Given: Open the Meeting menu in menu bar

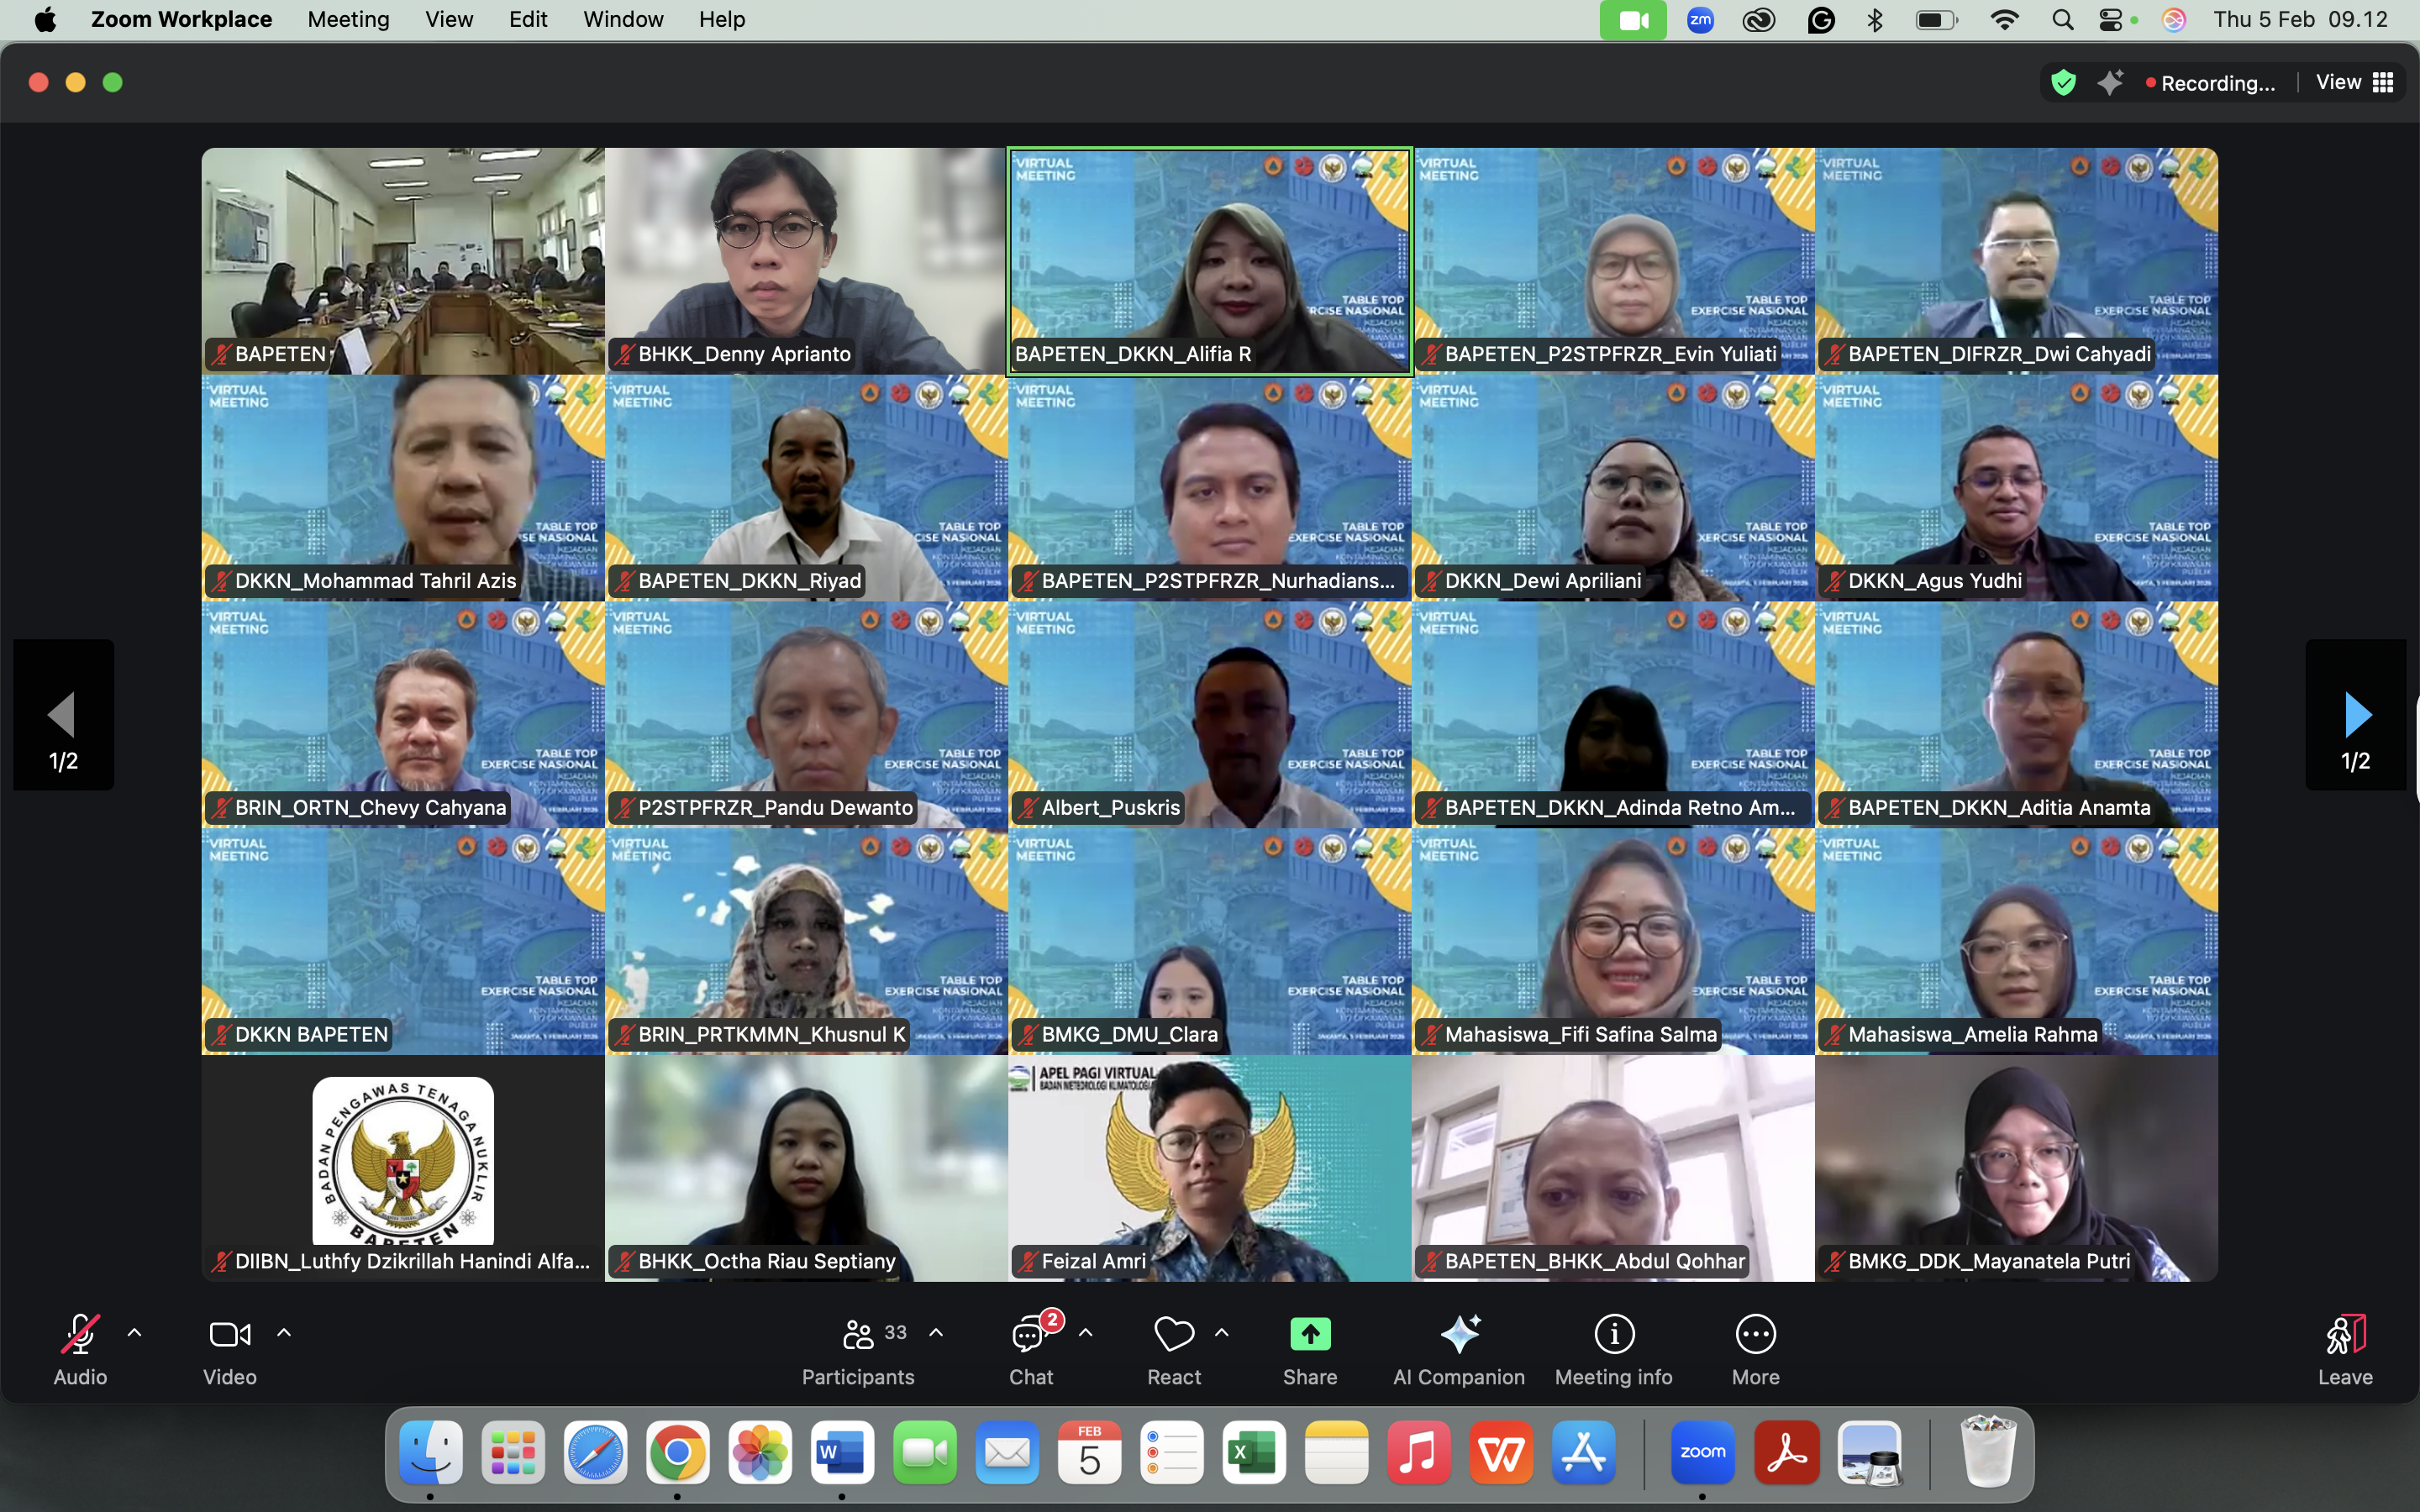Looking at the screenshot, I should 348,20.
